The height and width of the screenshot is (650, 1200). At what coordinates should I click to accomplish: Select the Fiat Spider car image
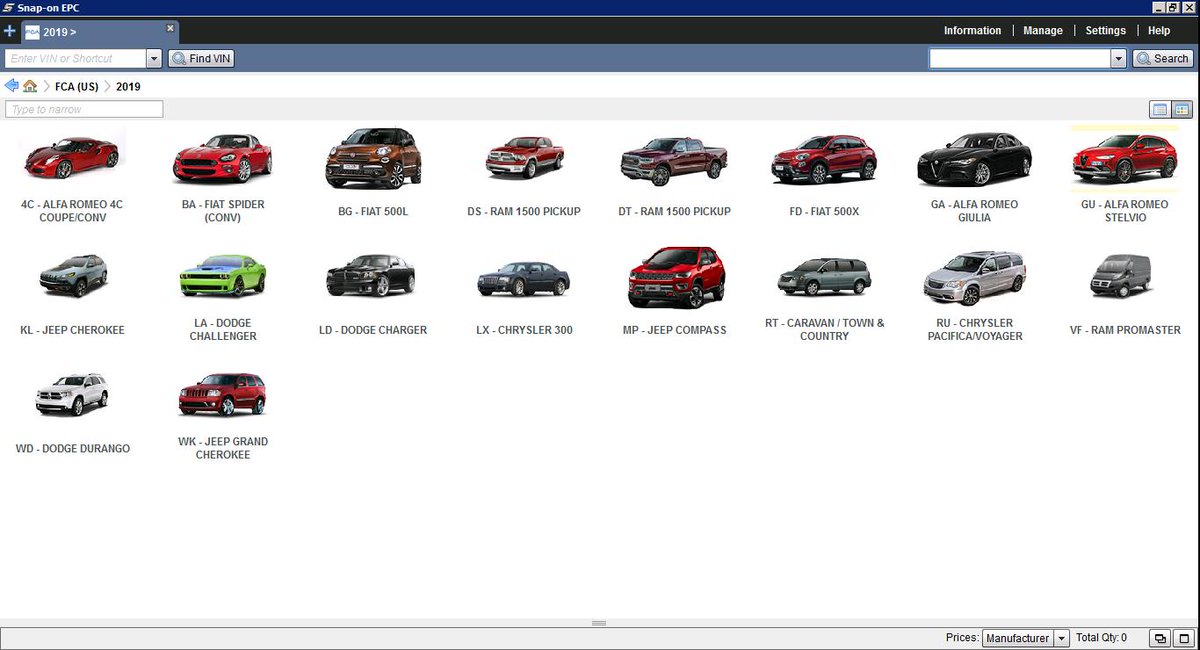tap(223, 157)
